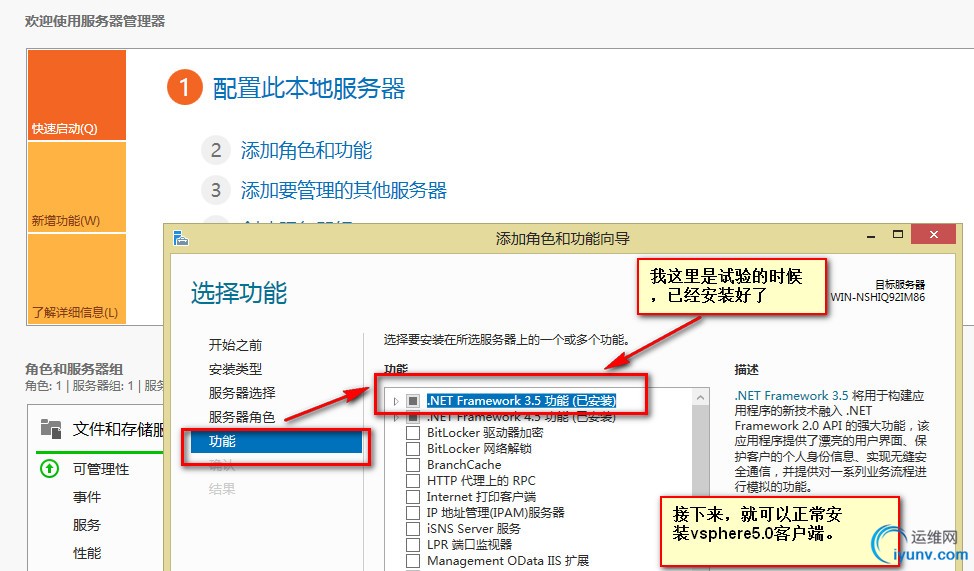Select the HTTP 代理上的 RPC label
Image resolution: width=974 pixels, height=571 pixels.
point(481,480)
